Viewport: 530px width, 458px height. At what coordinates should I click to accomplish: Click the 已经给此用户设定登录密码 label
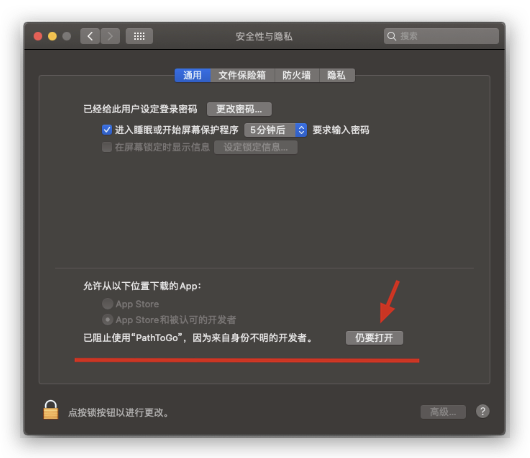coord(140,109)
